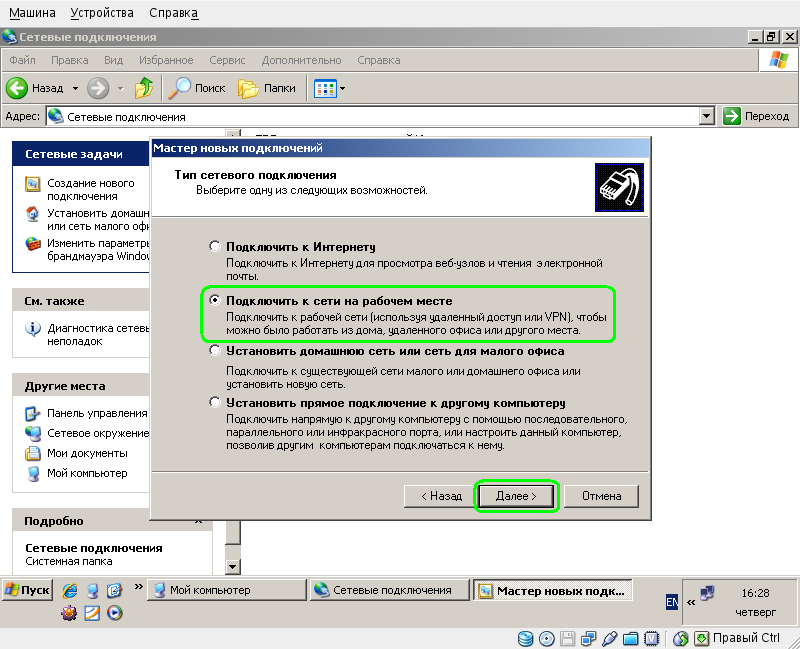Select 'Установить домашнюю сеть' radio option
800x649 pixels.
coord(215,351)
